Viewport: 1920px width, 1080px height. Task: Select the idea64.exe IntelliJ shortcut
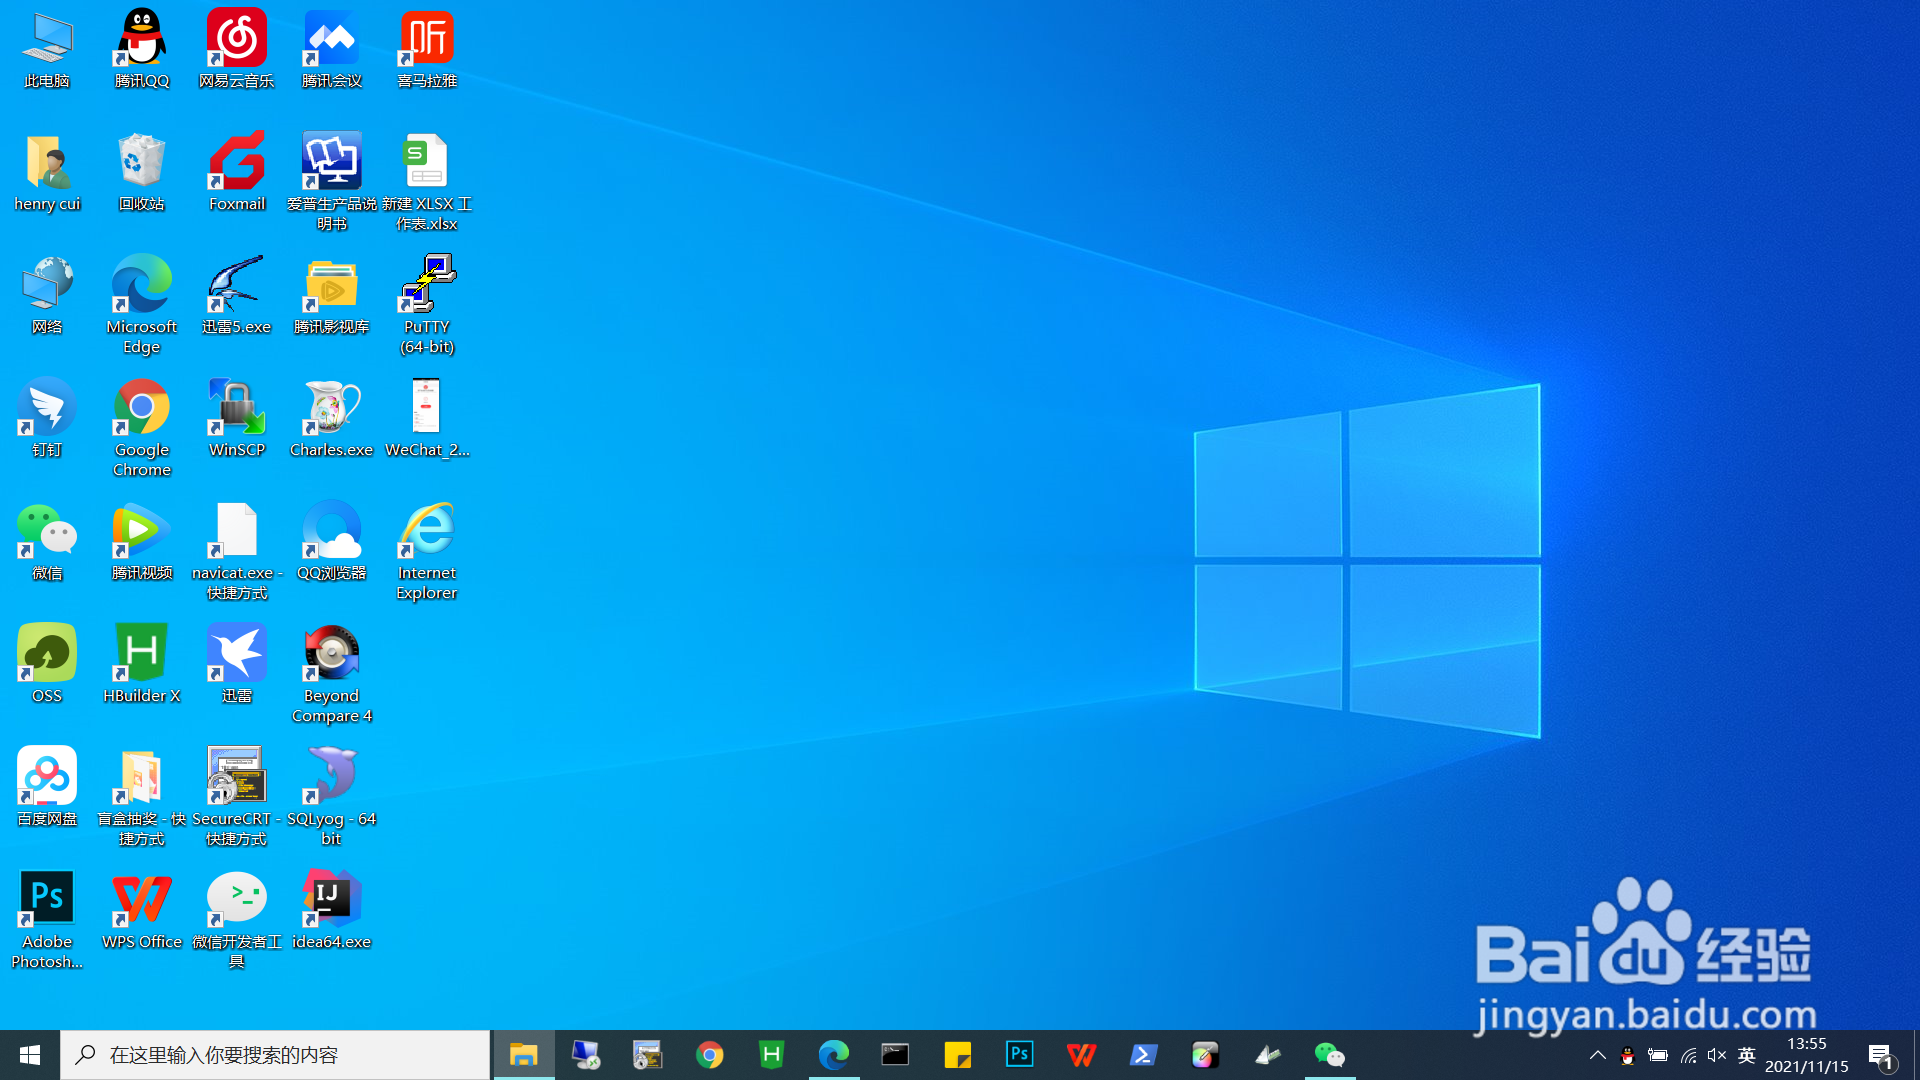(x=332, y=911)
